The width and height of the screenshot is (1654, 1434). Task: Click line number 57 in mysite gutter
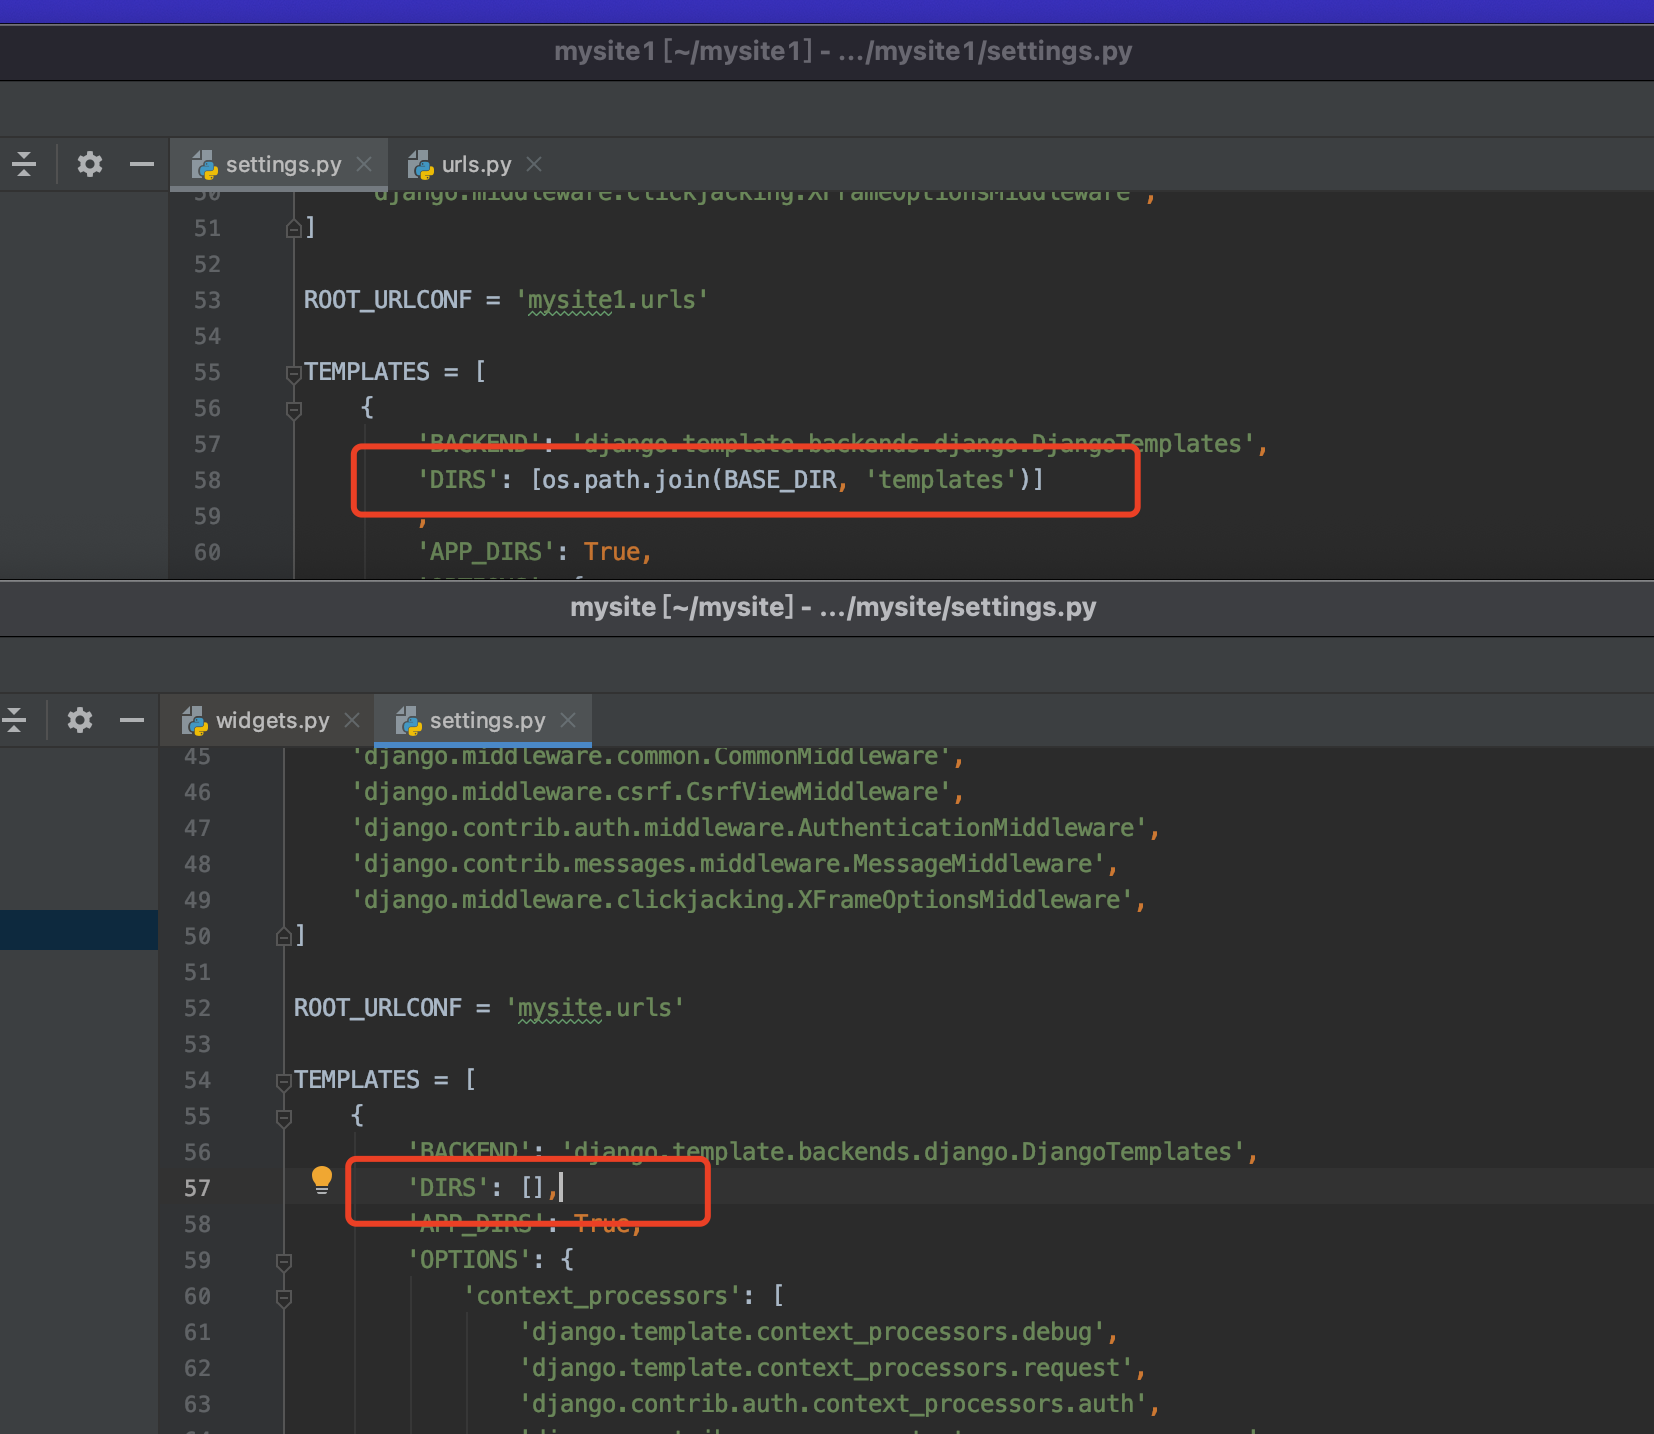pyautogui.click(x=197, y=1188)
